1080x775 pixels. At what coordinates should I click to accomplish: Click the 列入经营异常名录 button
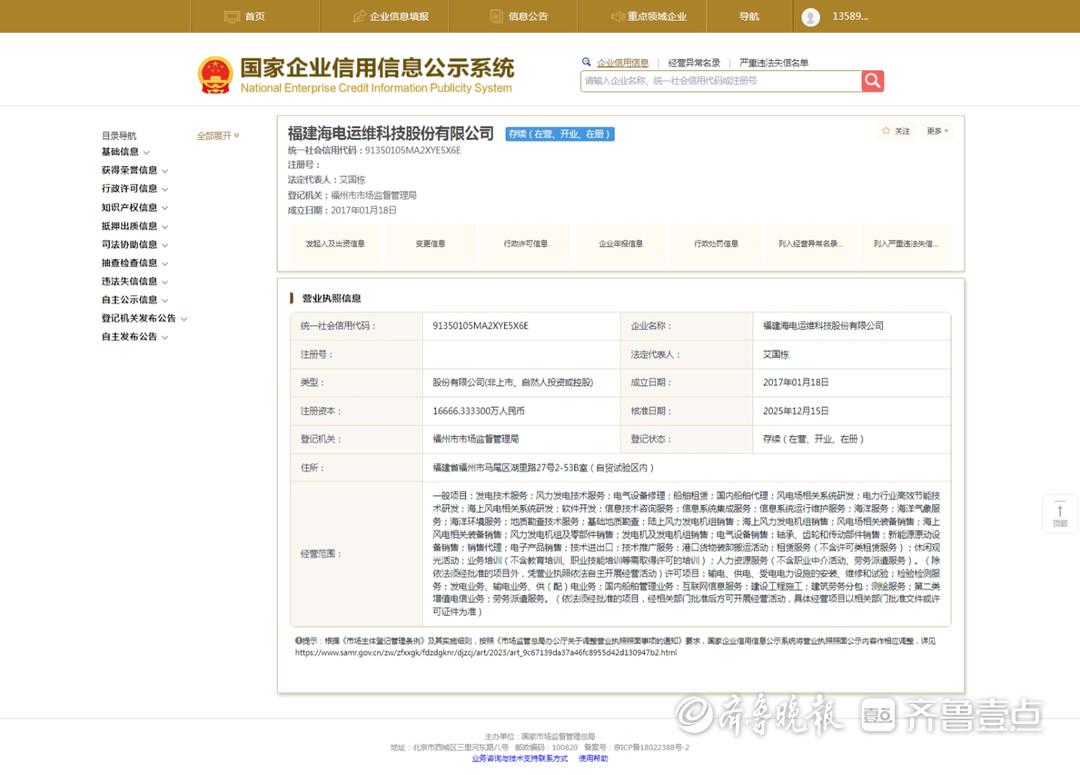click(811, 244)
